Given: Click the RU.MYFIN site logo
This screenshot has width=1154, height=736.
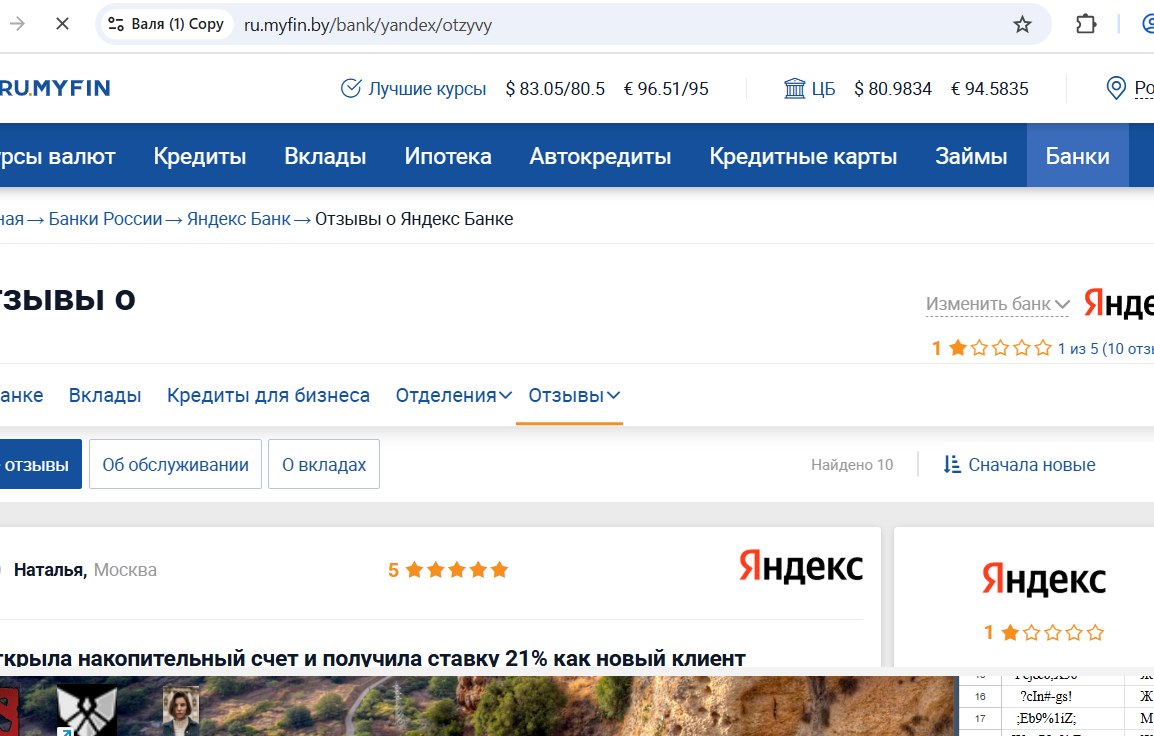Looking at the screenshot, I should [55, 88].
